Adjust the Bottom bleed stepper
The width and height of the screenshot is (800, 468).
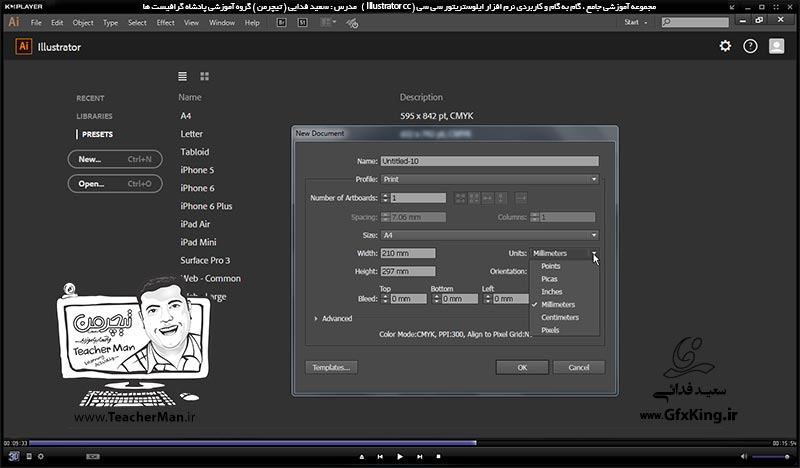[436, 299]
